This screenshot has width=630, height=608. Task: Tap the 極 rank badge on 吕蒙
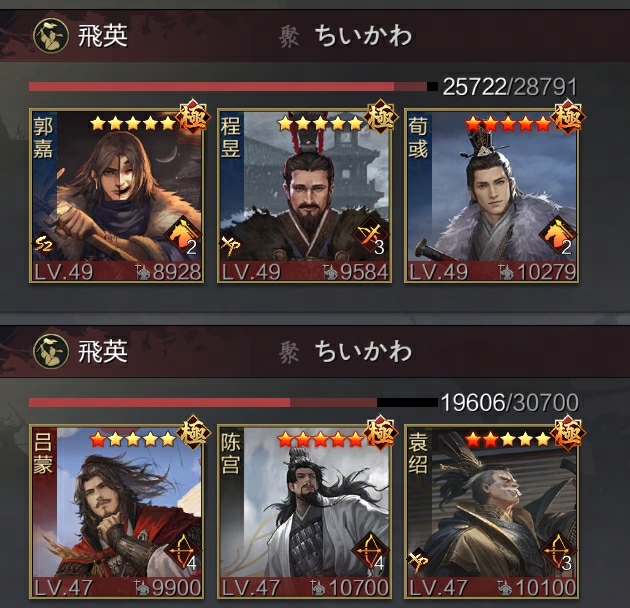pyautogui.click(x=193, y=433)
